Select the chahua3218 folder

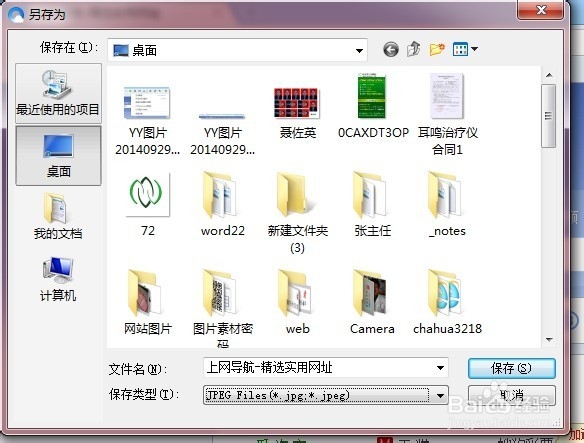pyautogui.click(x=447, y=302)
